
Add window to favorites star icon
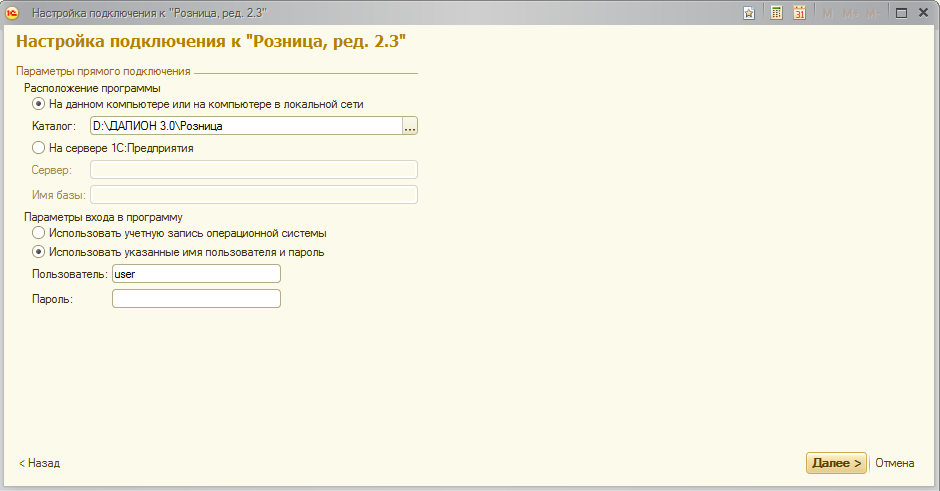(x=749, y=13)
